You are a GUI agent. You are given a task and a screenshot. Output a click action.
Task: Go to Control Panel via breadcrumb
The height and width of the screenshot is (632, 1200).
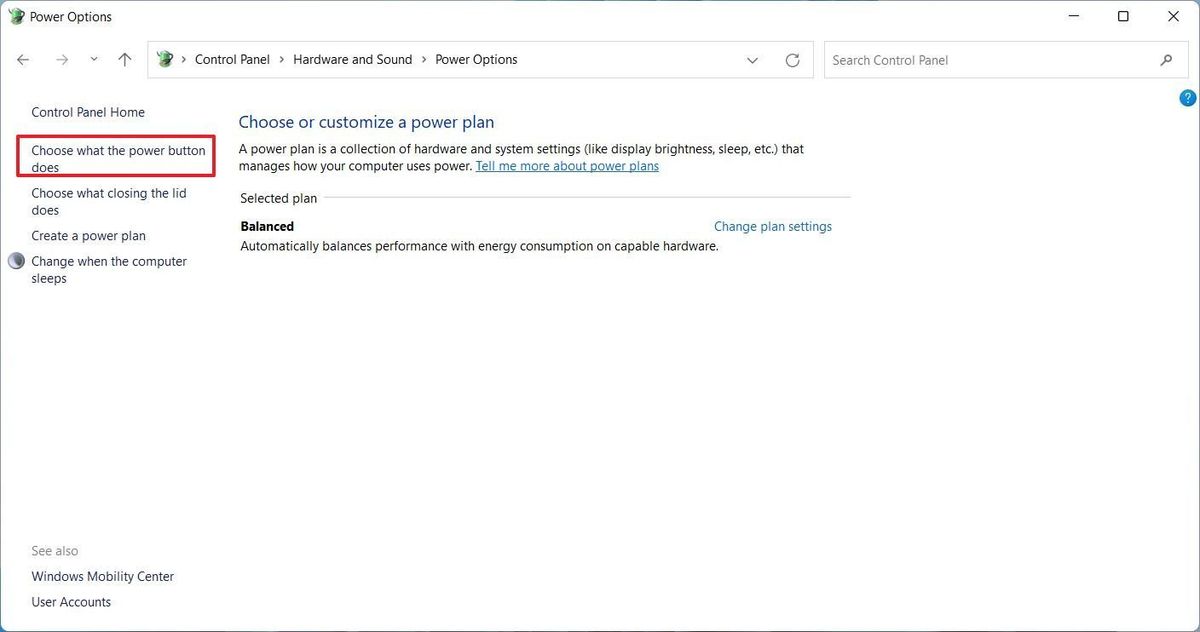(x=232, y=59)
